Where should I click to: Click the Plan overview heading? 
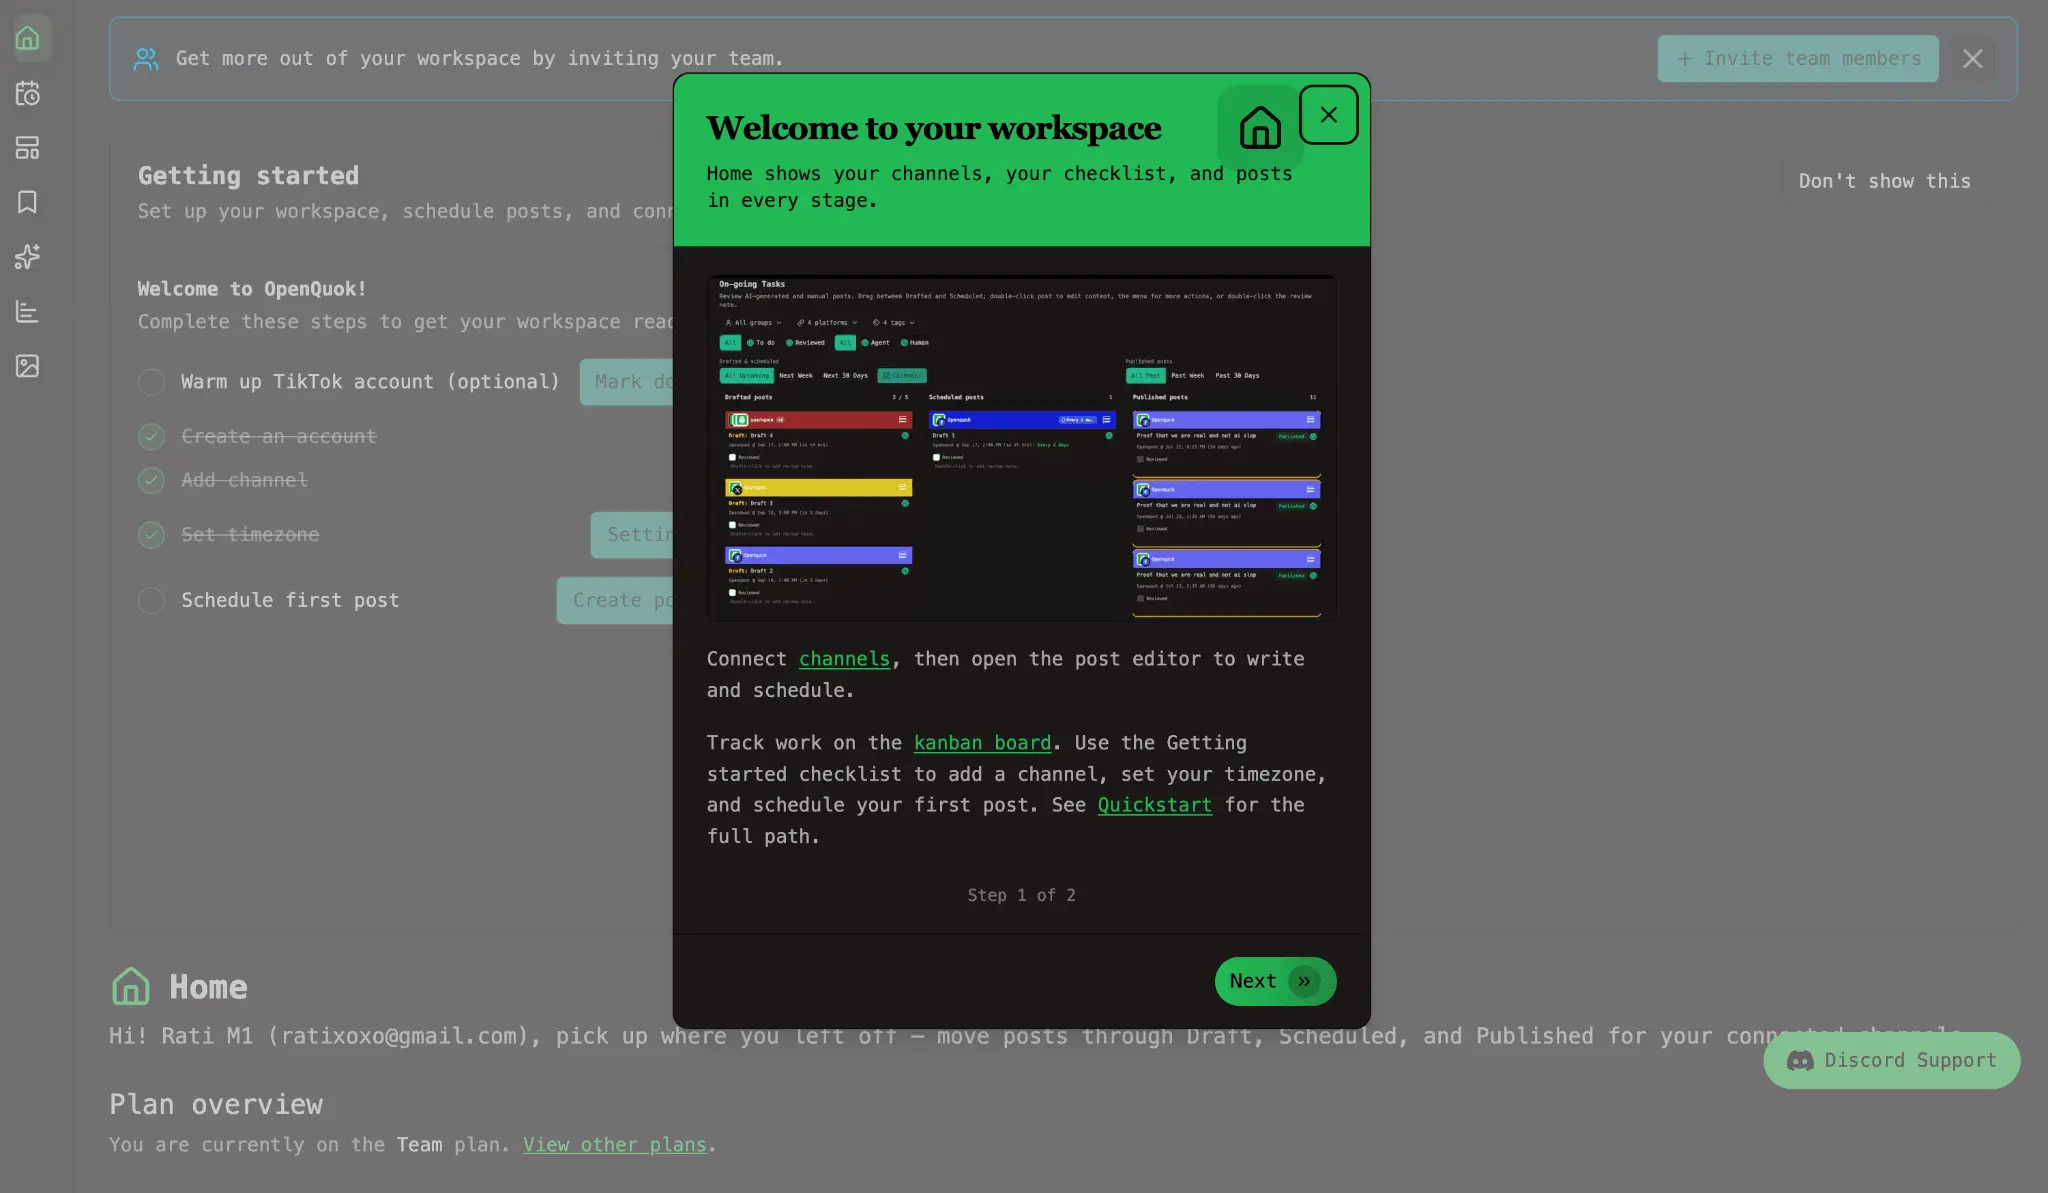pyautogui.click(x=216, y=1105)
